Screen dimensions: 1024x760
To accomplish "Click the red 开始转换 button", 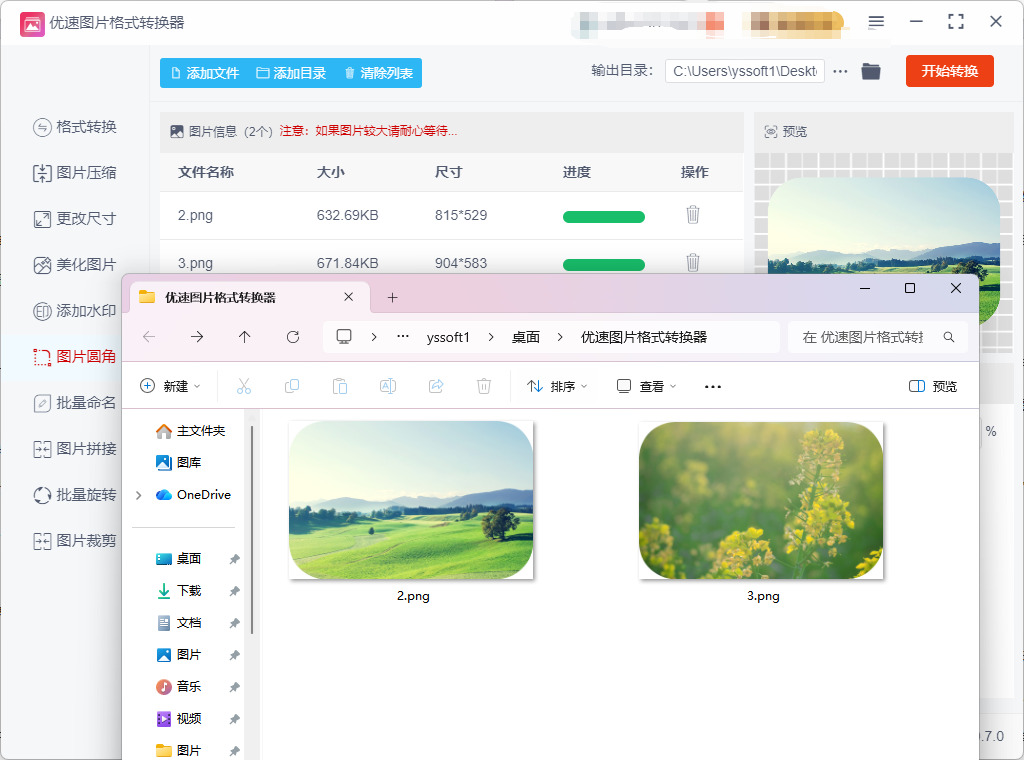I will [x=950, y=71].
